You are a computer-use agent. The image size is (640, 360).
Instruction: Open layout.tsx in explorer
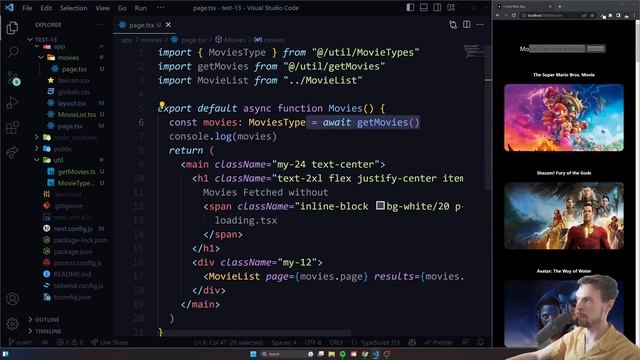(72, 103)
